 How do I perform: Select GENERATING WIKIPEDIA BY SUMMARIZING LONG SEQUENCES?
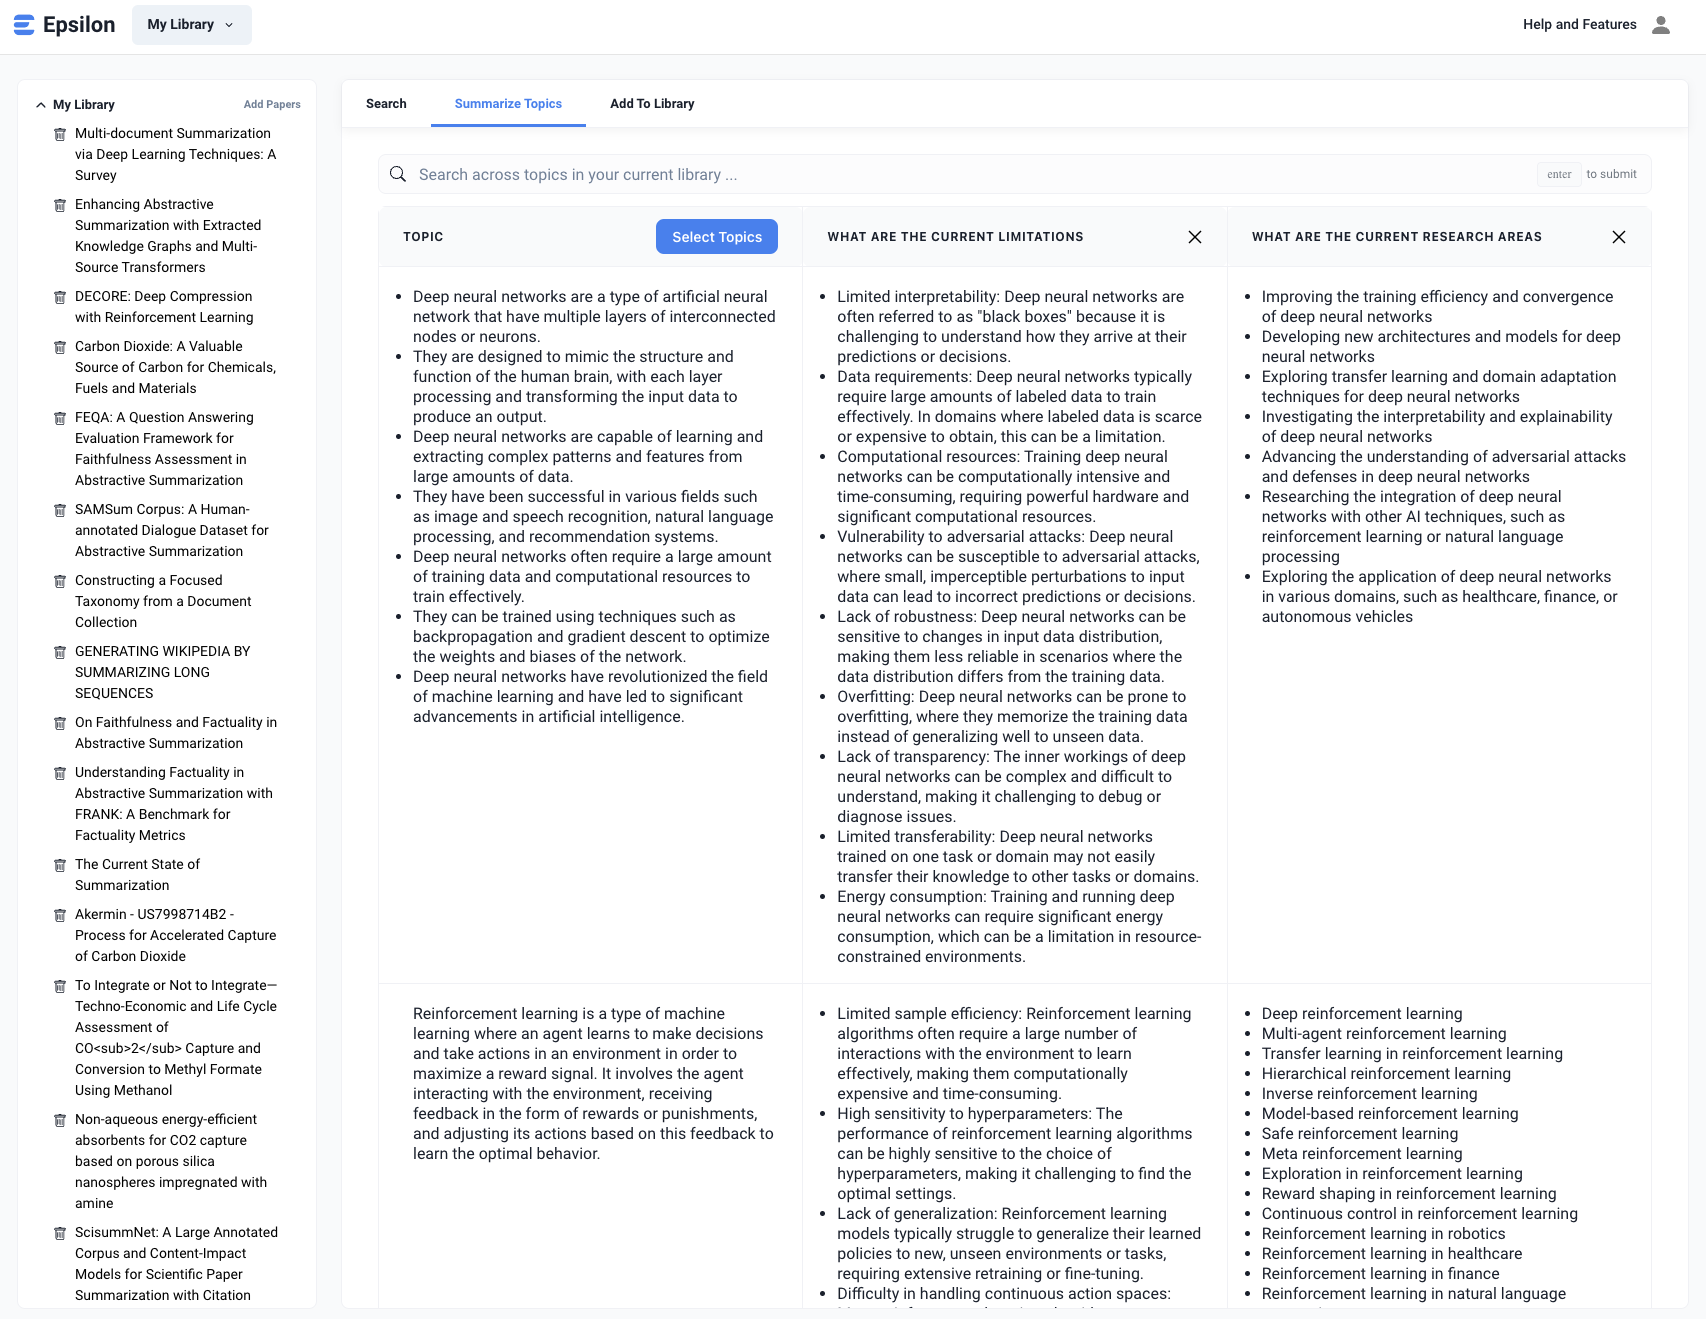[163, 673]
